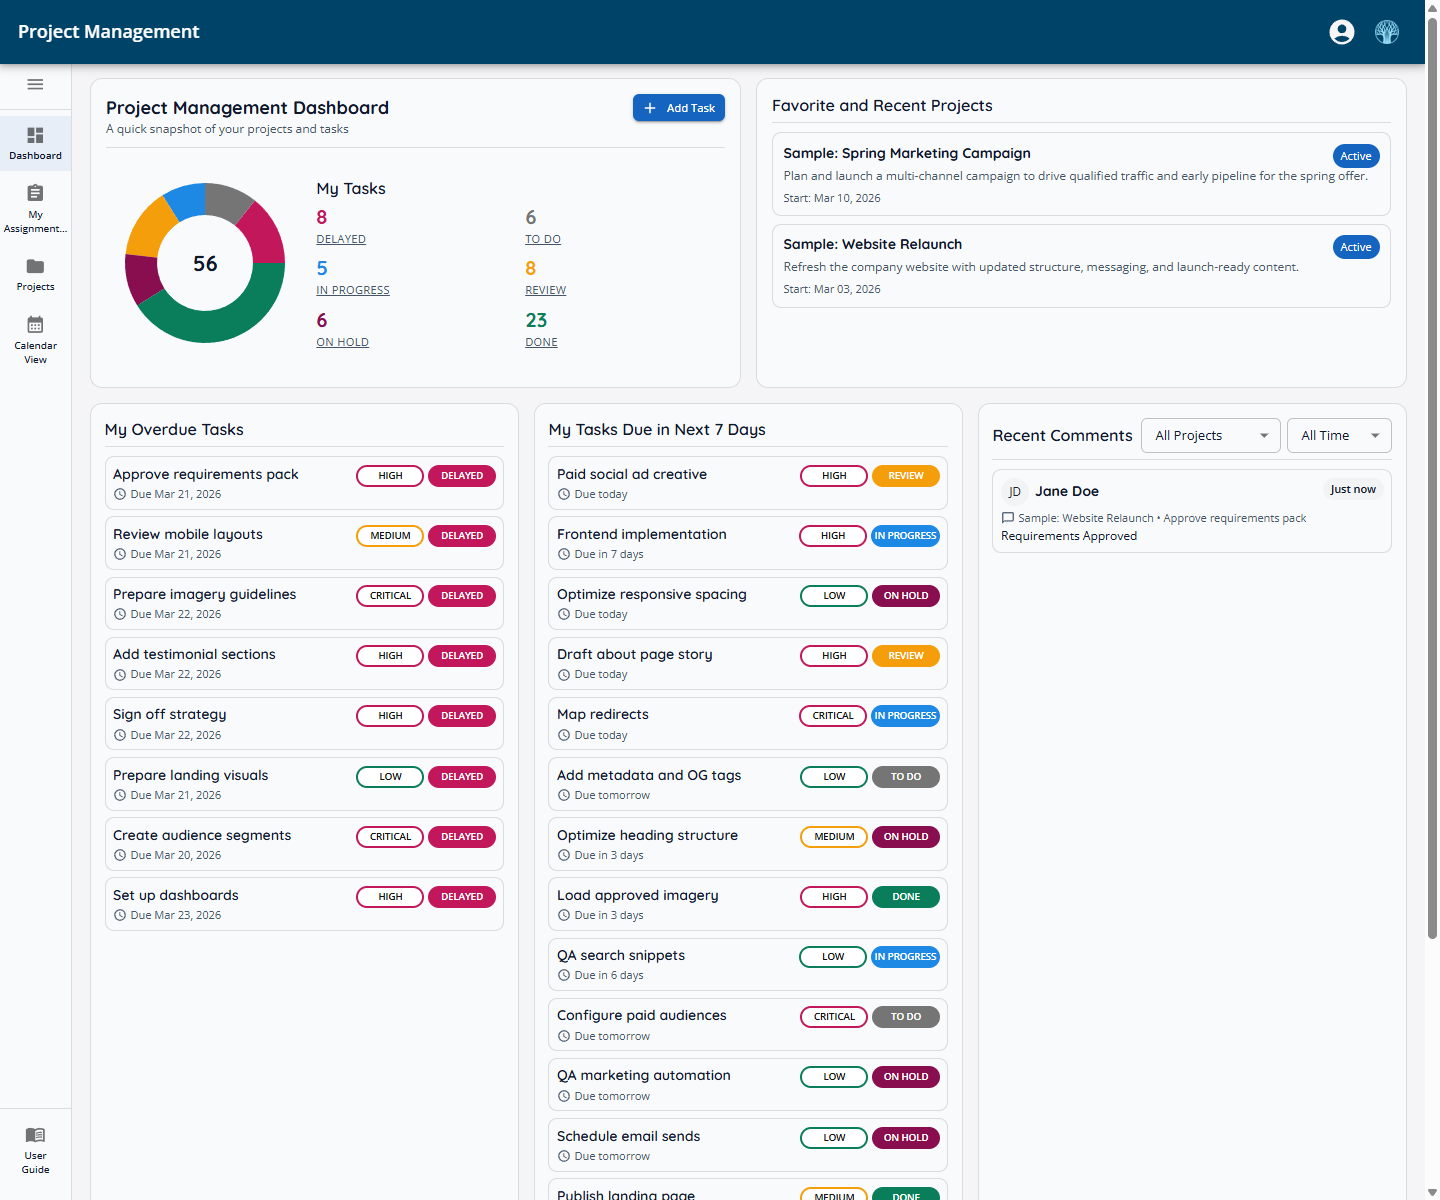This screenshot has height=1200, width=1440.
Task: Click the Add Task button
Action: tap(679, 108)
